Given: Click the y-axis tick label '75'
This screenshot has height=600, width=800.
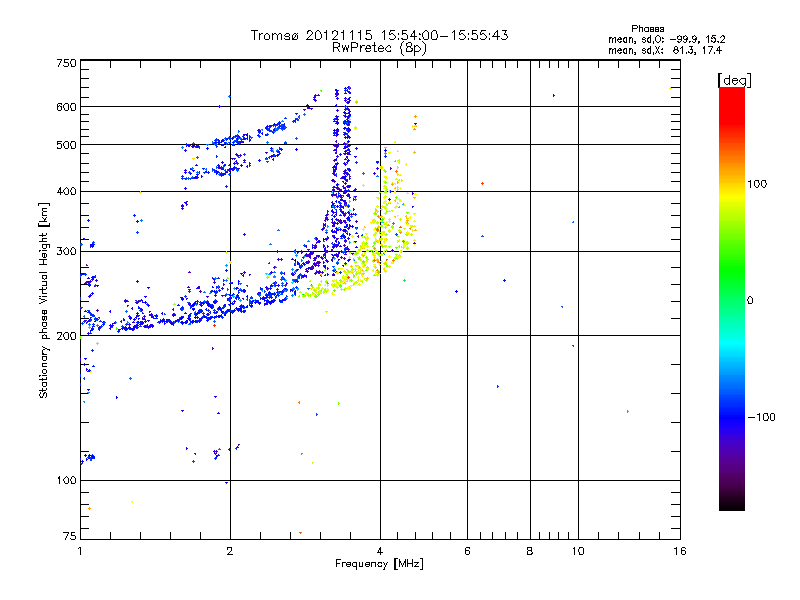Looking at the screenshot, I should (70, 536).
